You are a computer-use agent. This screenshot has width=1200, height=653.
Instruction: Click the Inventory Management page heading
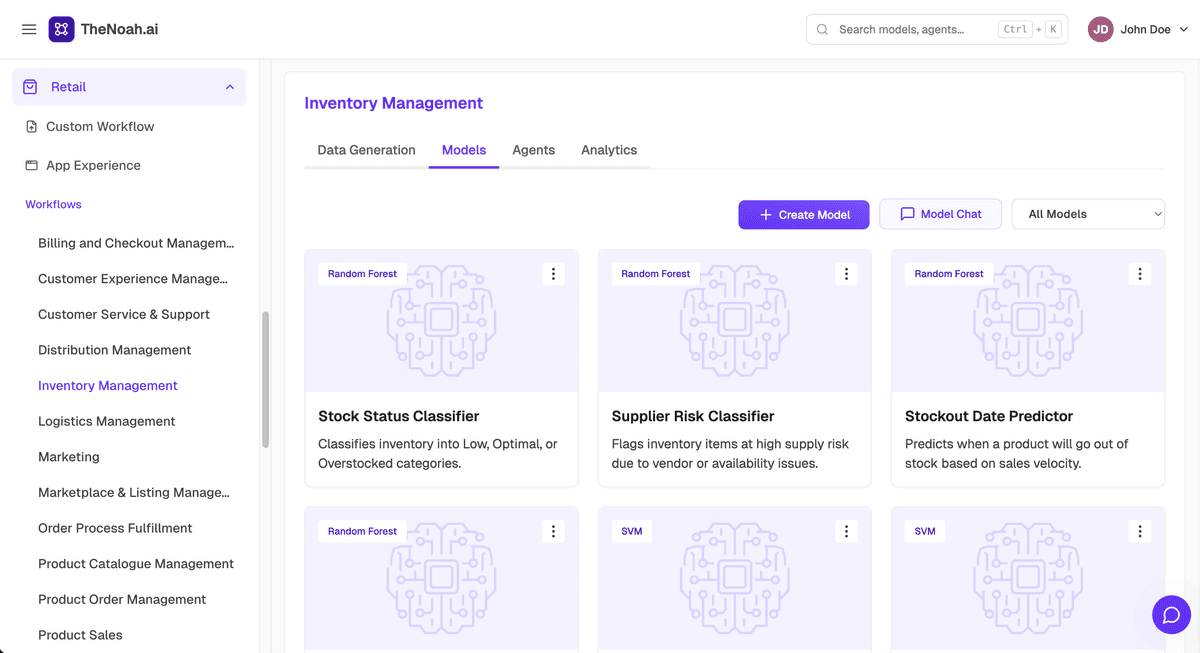point(394,103)
